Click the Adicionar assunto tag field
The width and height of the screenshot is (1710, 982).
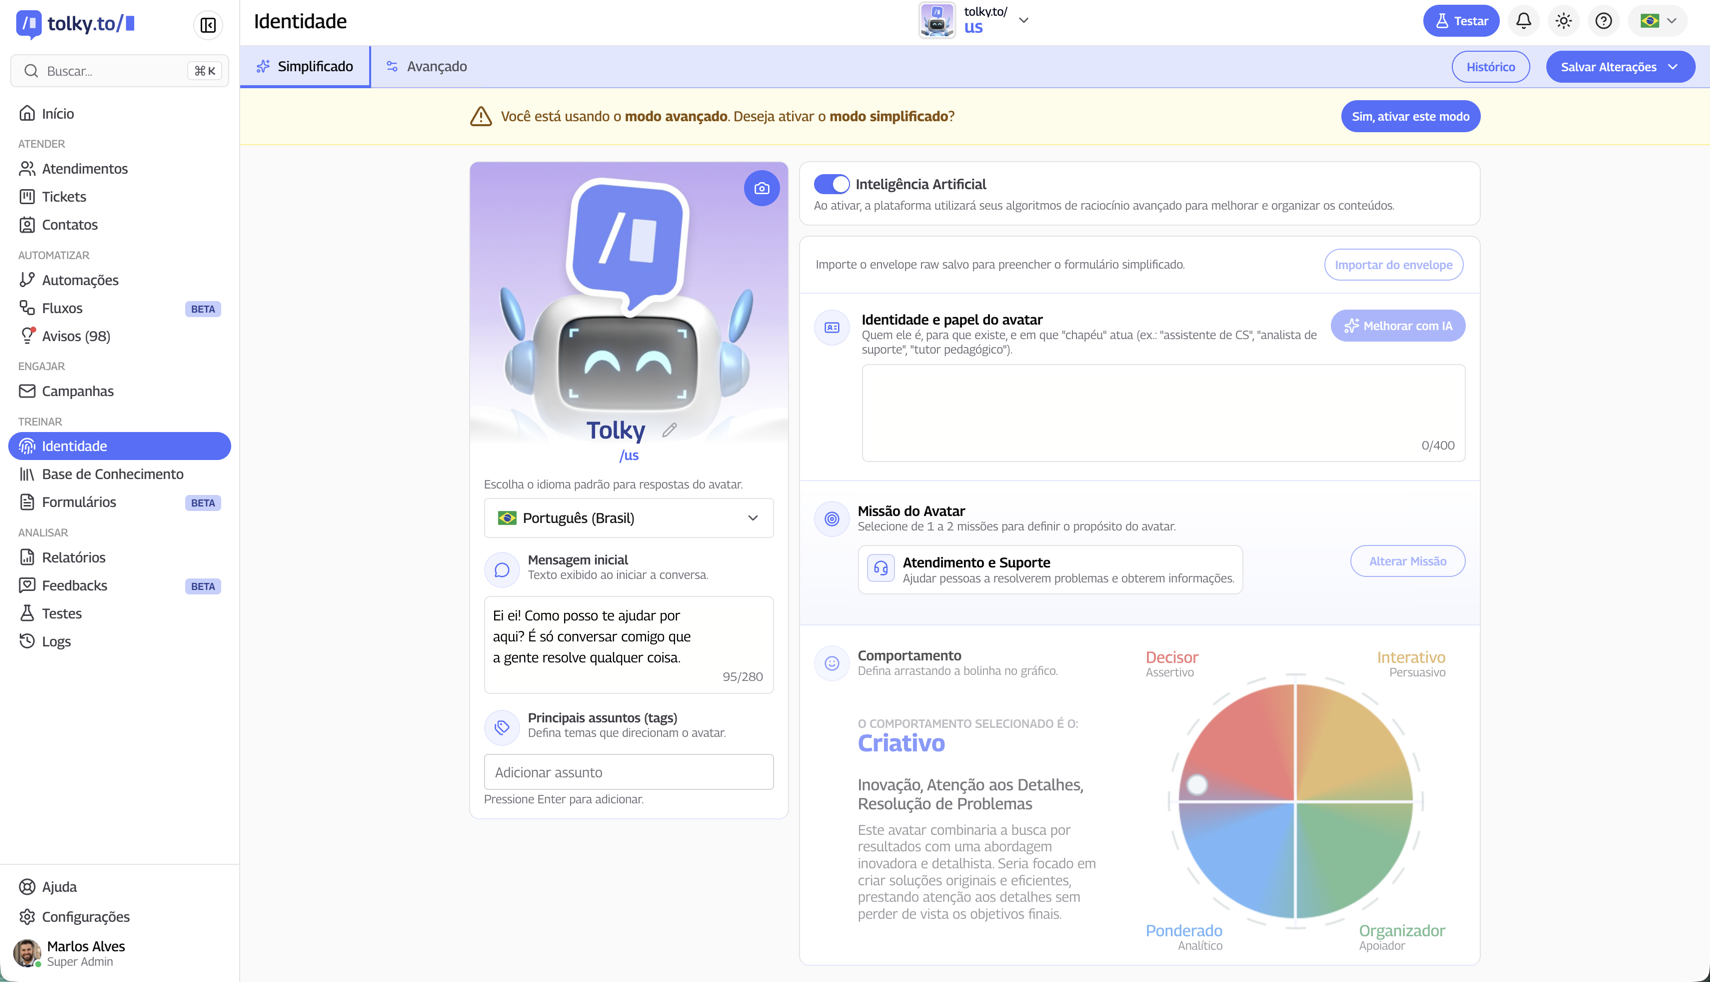coord(628,772)
